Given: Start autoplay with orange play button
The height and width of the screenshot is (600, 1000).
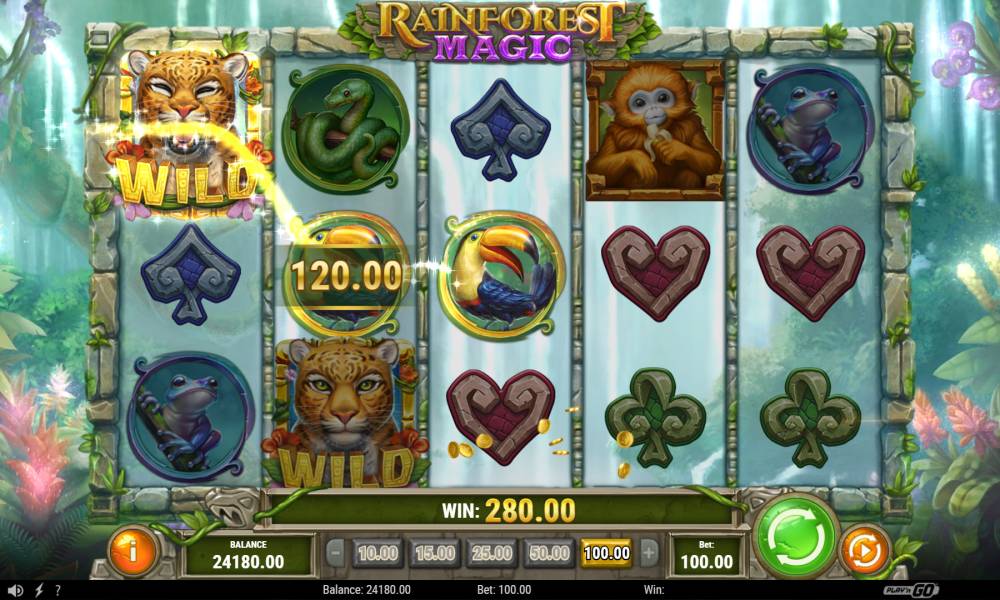Looking at the screenshot, I should click(865, 550).
